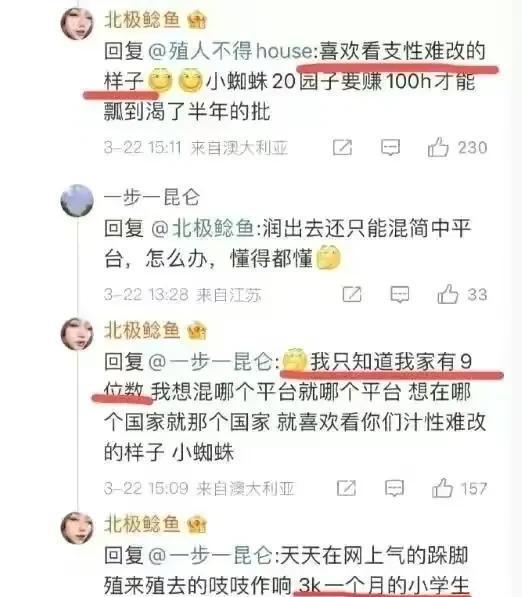Viewport: 522px width, 597px height.
Task: Open 一步一昆仑's profile avatar
Action: tap(77, 201)
